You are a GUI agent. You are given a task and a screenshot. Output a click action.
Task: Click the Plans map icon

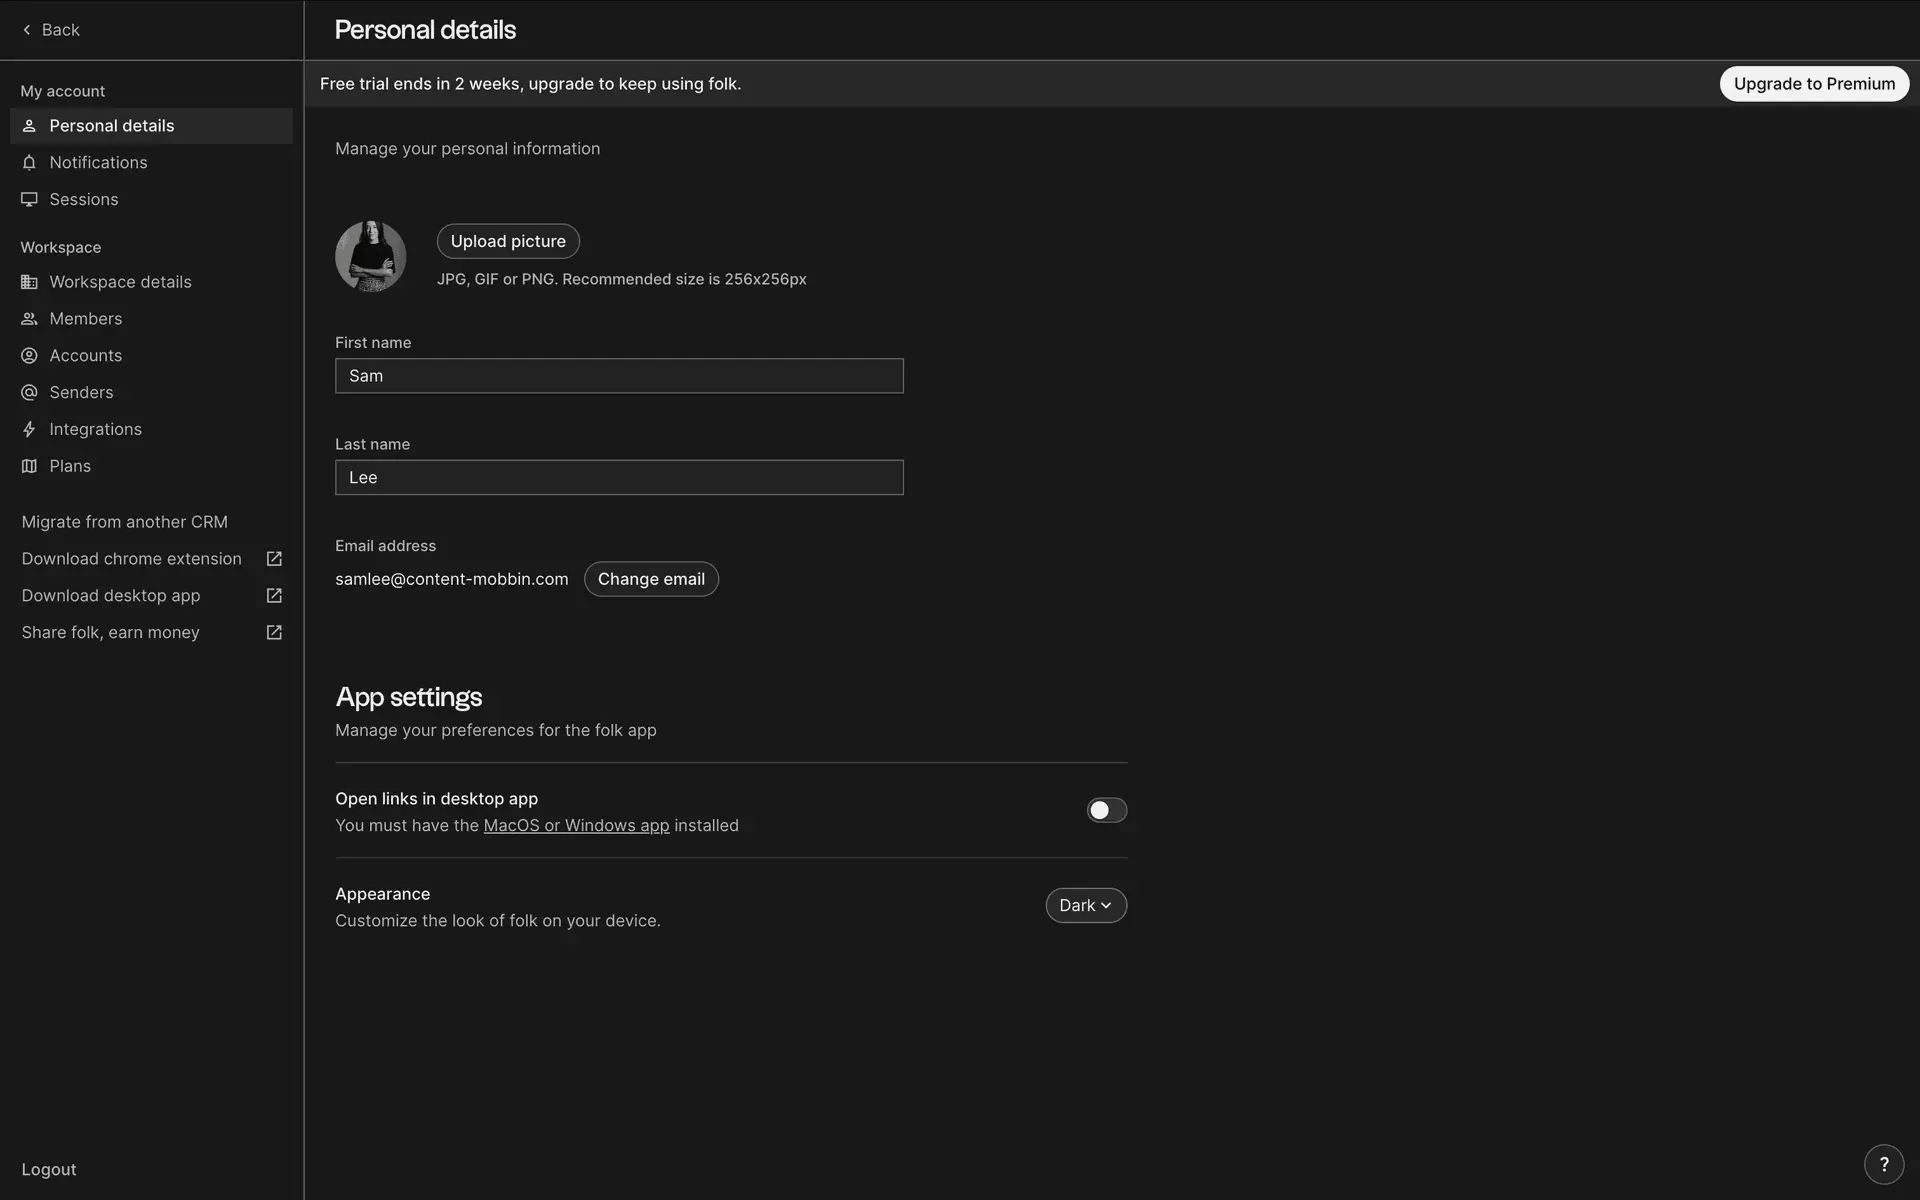click(x=29, y=466)
